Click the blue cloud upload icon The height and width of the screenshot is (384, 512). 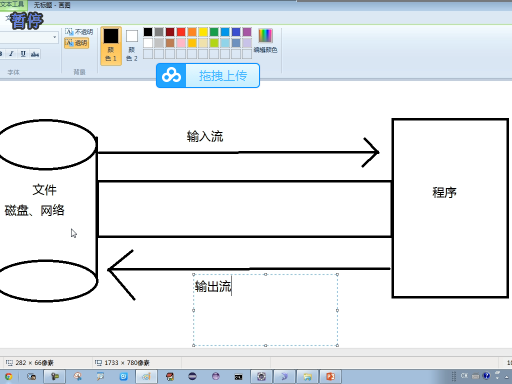click(171, 76)
